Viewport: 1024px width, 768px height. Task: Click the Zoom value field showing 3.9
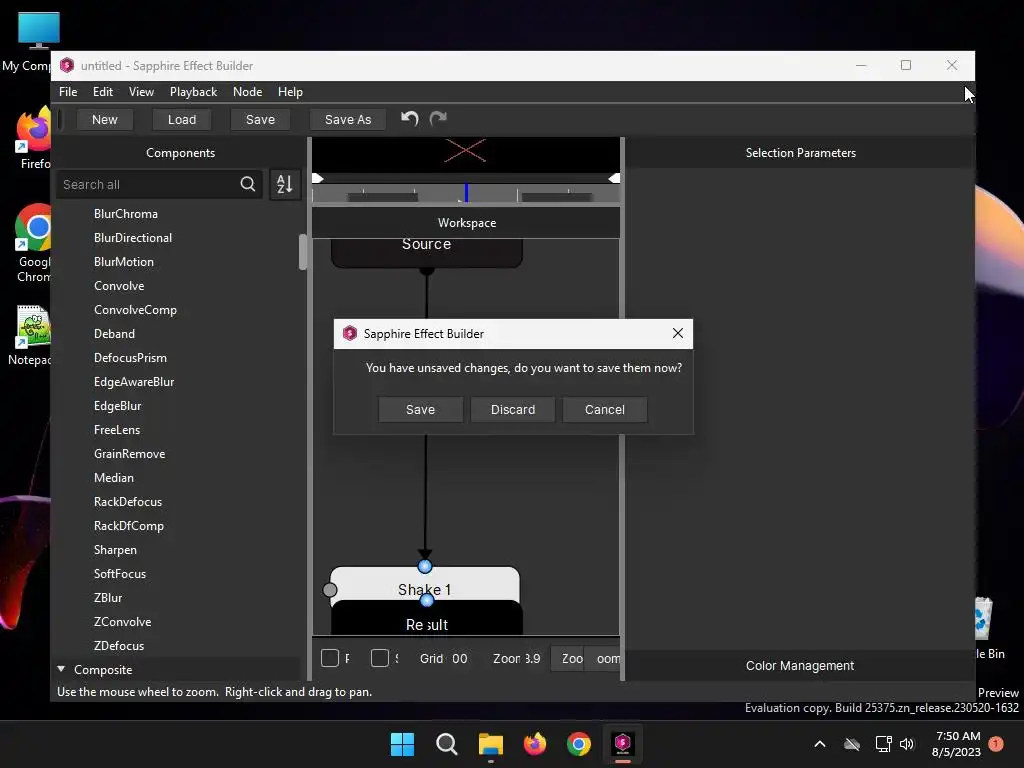click(532, 659)
